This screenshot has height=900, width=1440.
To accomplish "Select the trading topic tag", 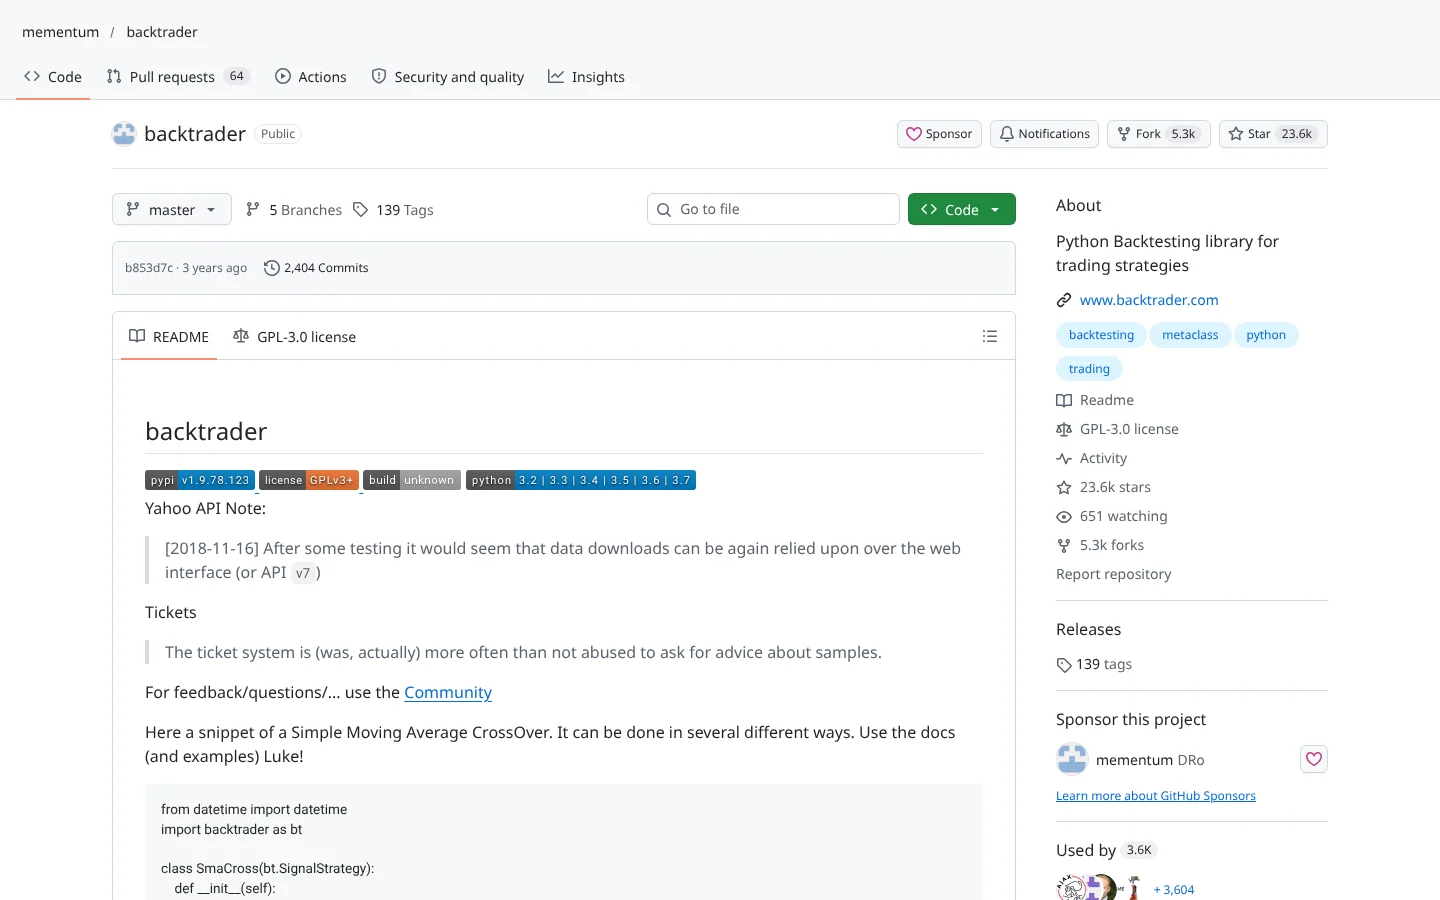I will click(1089, 369).
